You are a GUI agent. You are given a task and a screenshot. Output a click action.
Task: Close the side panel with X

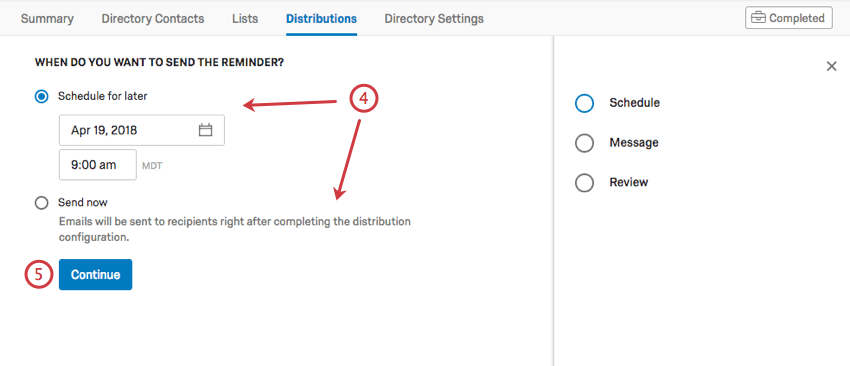[x=831, y=66]
